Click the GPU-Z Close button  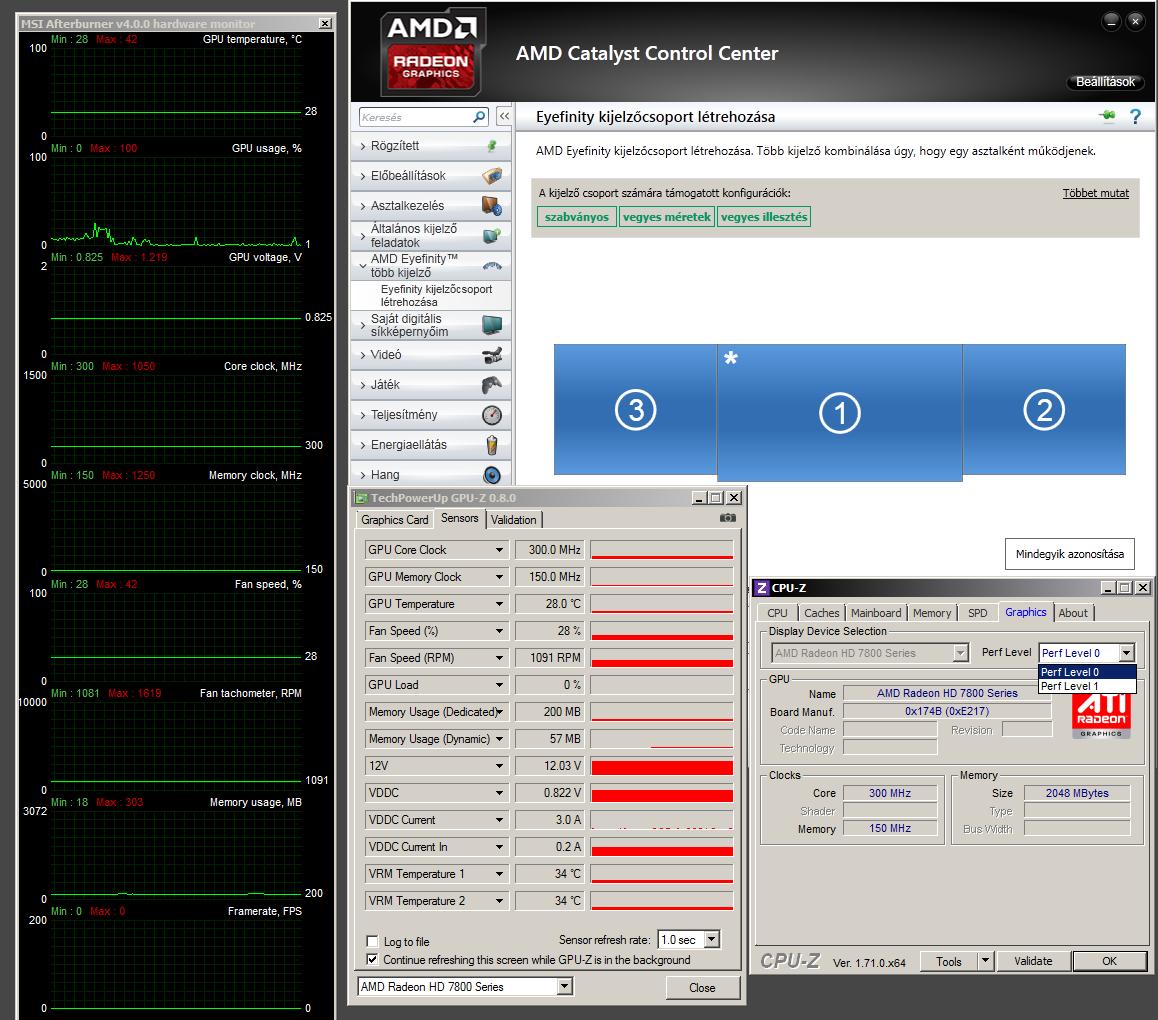(702, 988)
